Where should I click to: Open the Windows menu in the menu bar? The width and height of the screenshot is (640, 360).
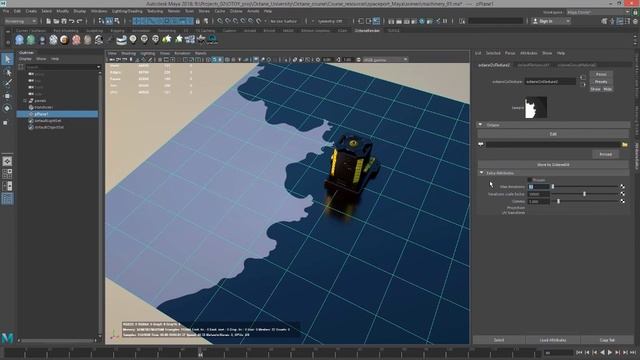click(99, 11)
